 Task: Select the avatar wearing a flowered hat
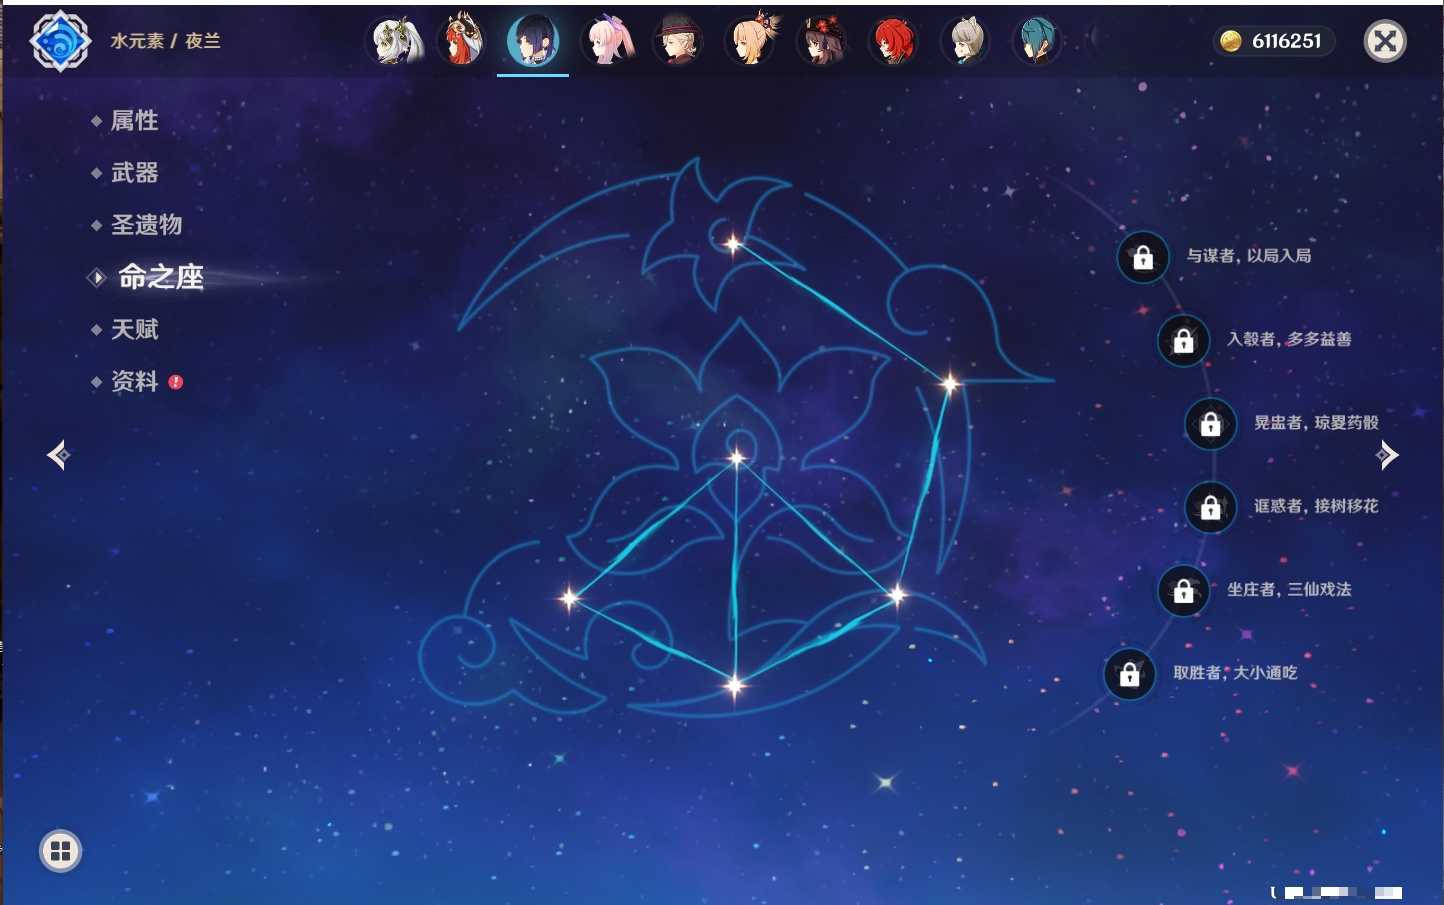tap(822, 41)
